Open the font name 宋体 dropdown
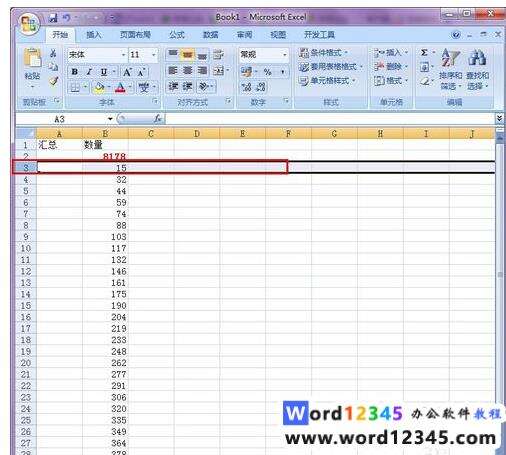 (x=123, y=55)
